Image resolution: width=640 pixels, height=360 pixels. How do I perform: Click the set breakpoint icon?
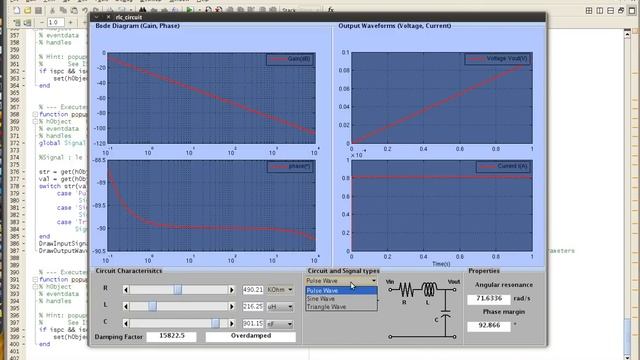tap(209, 10)
